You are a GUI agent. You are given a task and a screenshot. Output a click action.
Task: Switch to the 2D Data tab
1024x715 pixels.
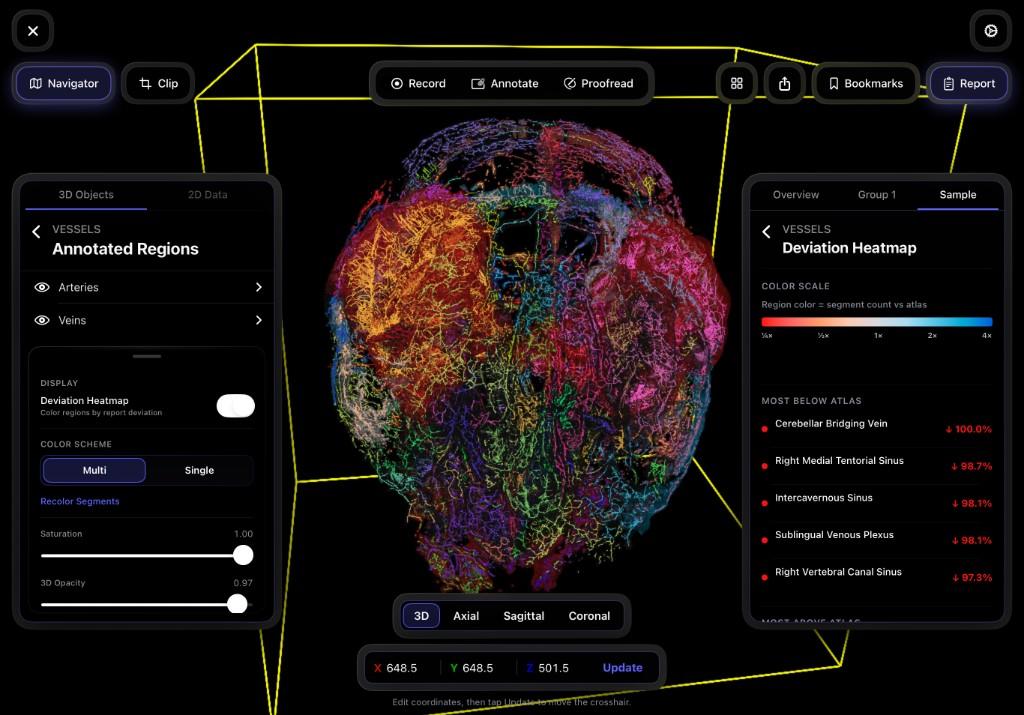coord(208,195)
